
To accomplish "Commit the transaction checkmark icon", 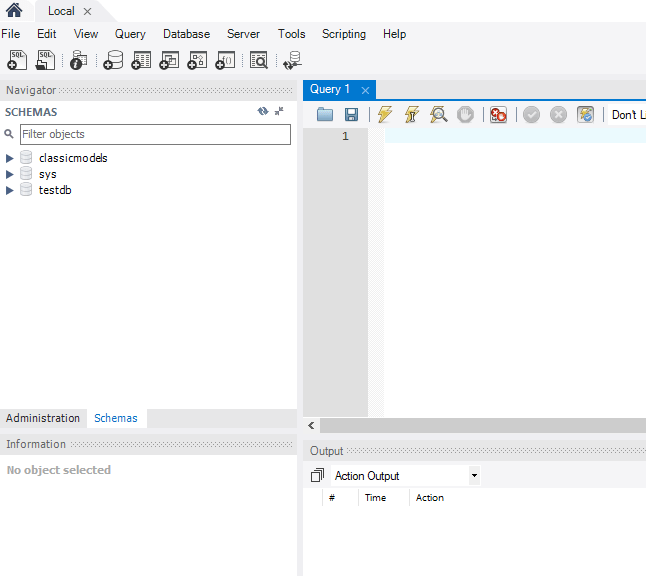I will point(531,115).
